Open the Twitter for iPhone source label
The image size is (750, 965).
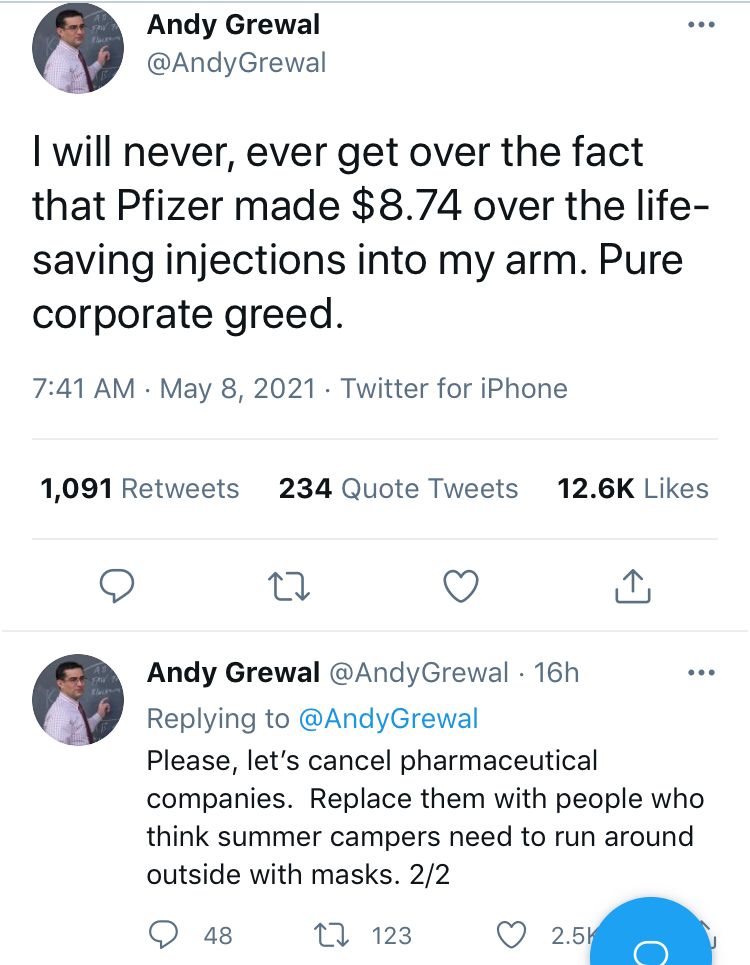coord(454,388)
